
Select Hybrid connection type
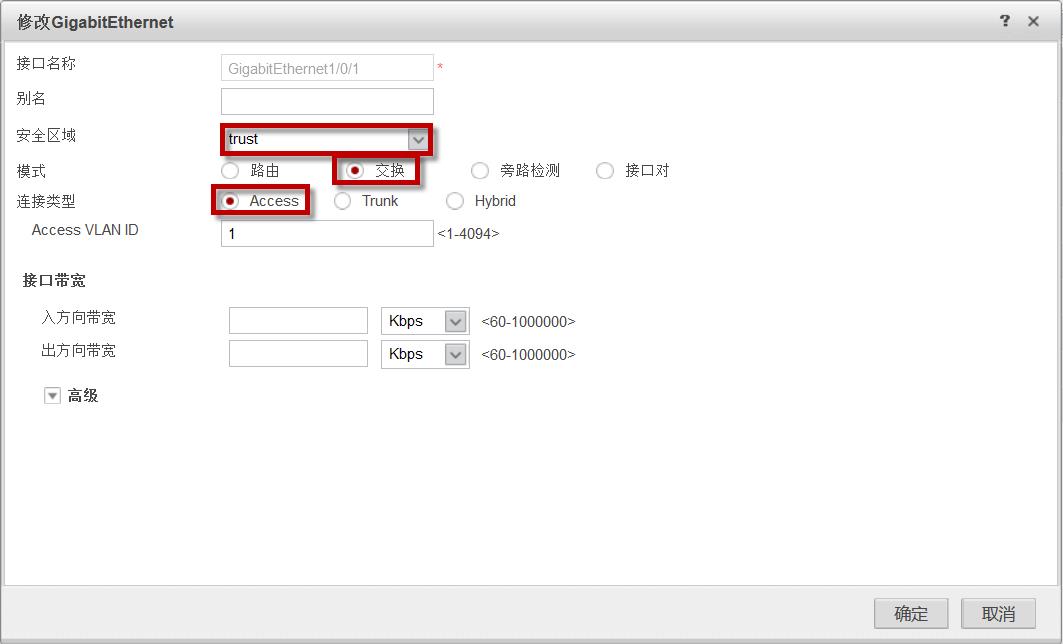pos(455,201)
